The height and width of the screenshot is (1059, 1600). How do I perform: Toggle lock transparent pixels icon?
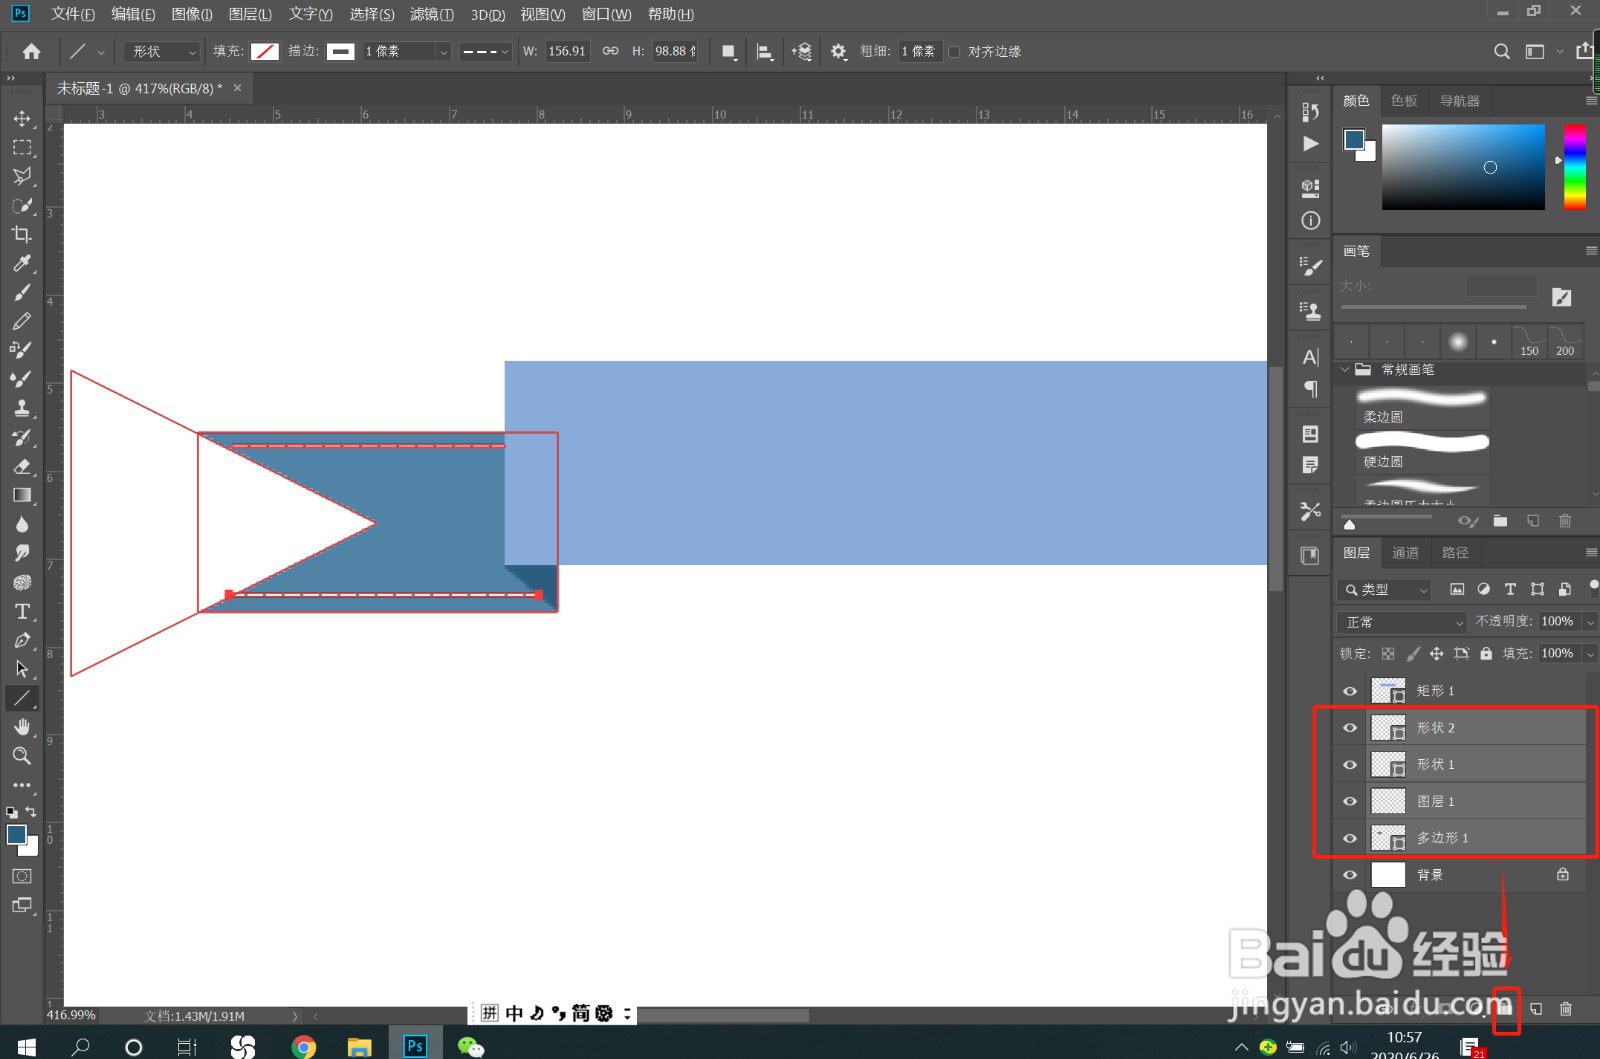point(1388,654)
